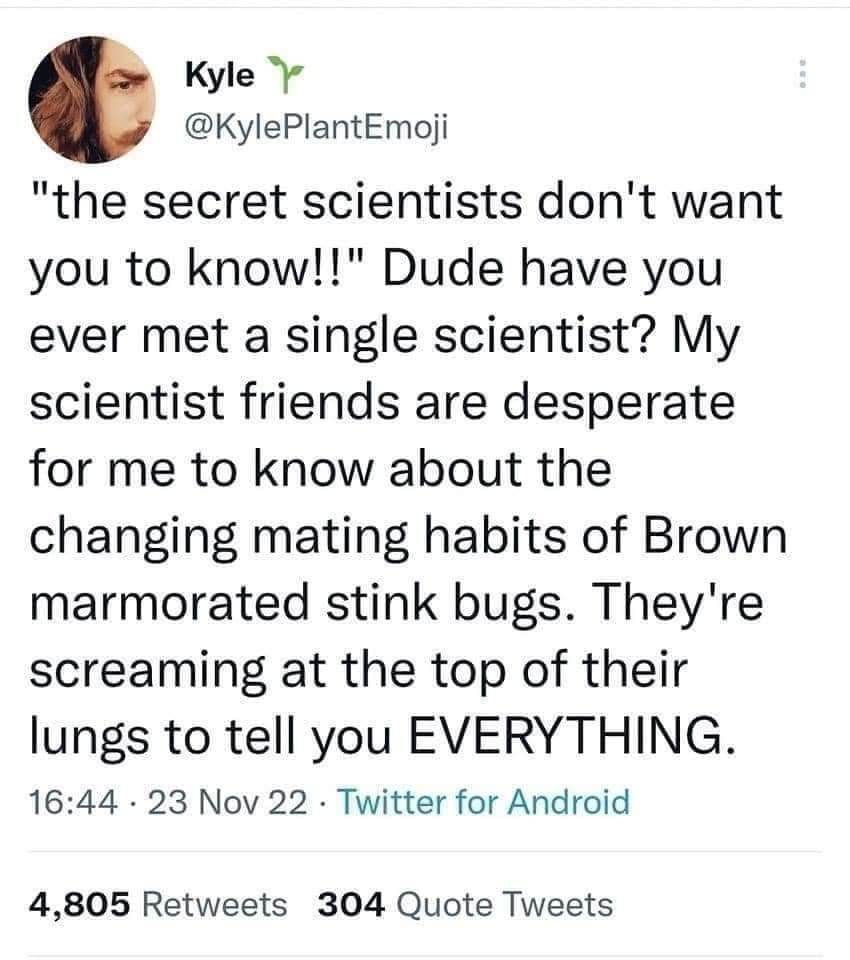The image size is (850, 960).
Task: Click the Retweets label
Action: [216, 905]
